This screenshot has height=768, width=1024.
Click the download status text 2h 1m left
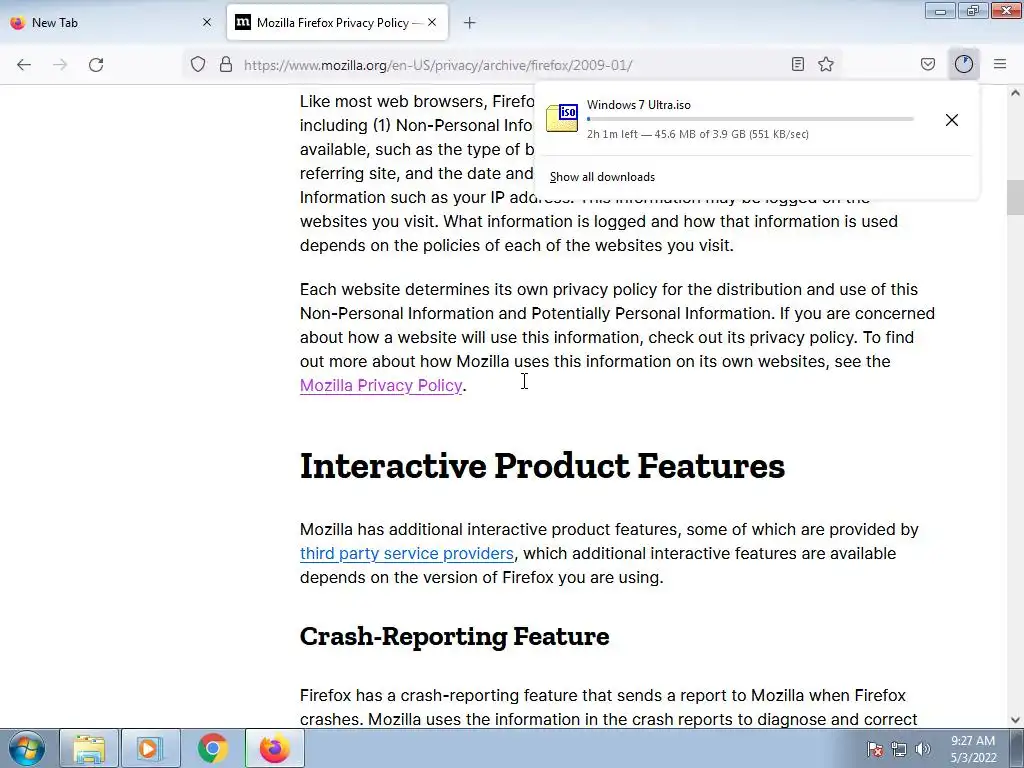[x=697, y=134]
